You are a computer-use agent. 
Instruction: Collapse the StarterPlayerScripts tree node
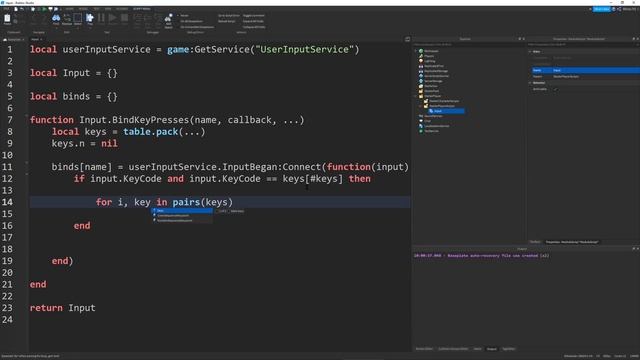pos(421,106)
